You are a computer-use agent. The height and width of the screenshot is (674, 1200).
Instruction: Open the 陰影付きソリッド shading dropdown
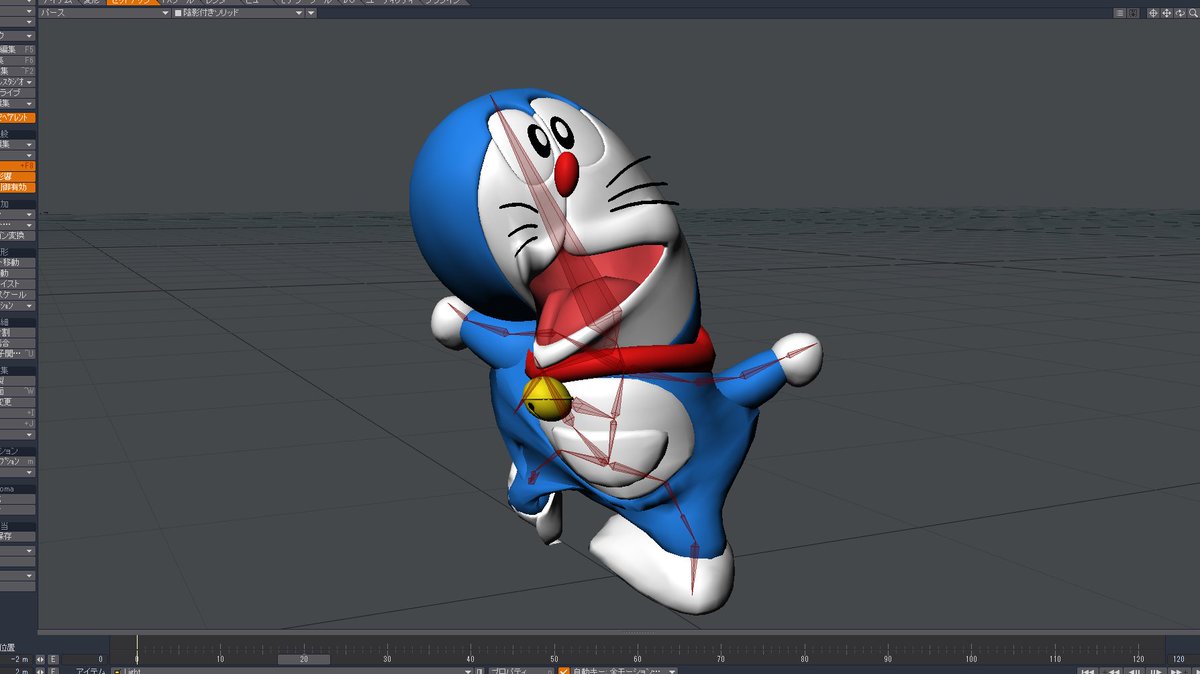point(237,13)
